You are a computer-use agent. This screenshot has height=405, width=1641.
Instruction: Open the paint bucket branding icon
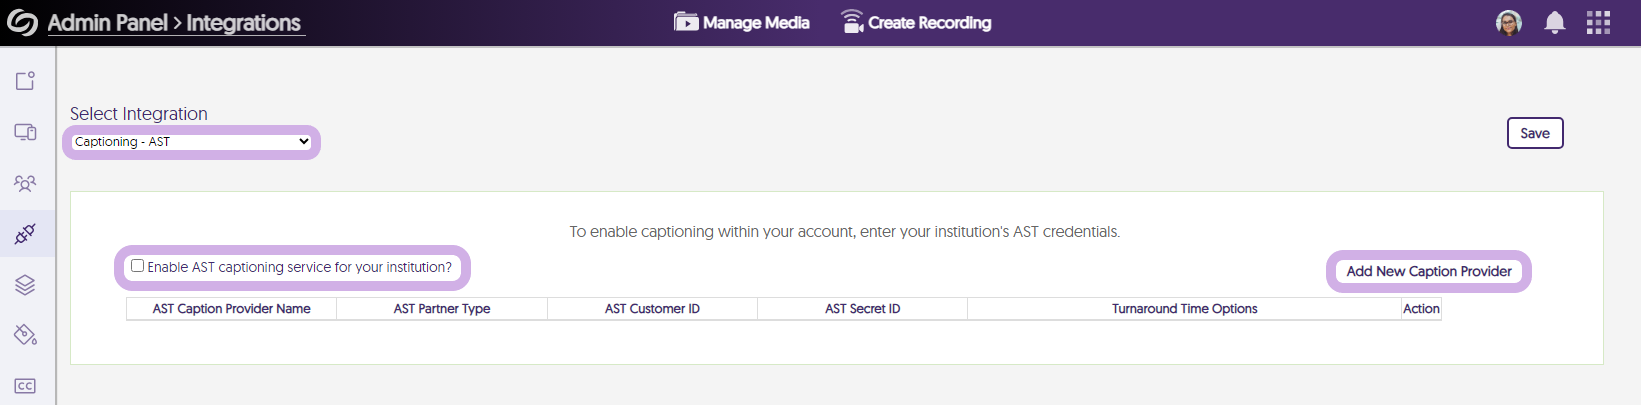(x=25, y=335)
